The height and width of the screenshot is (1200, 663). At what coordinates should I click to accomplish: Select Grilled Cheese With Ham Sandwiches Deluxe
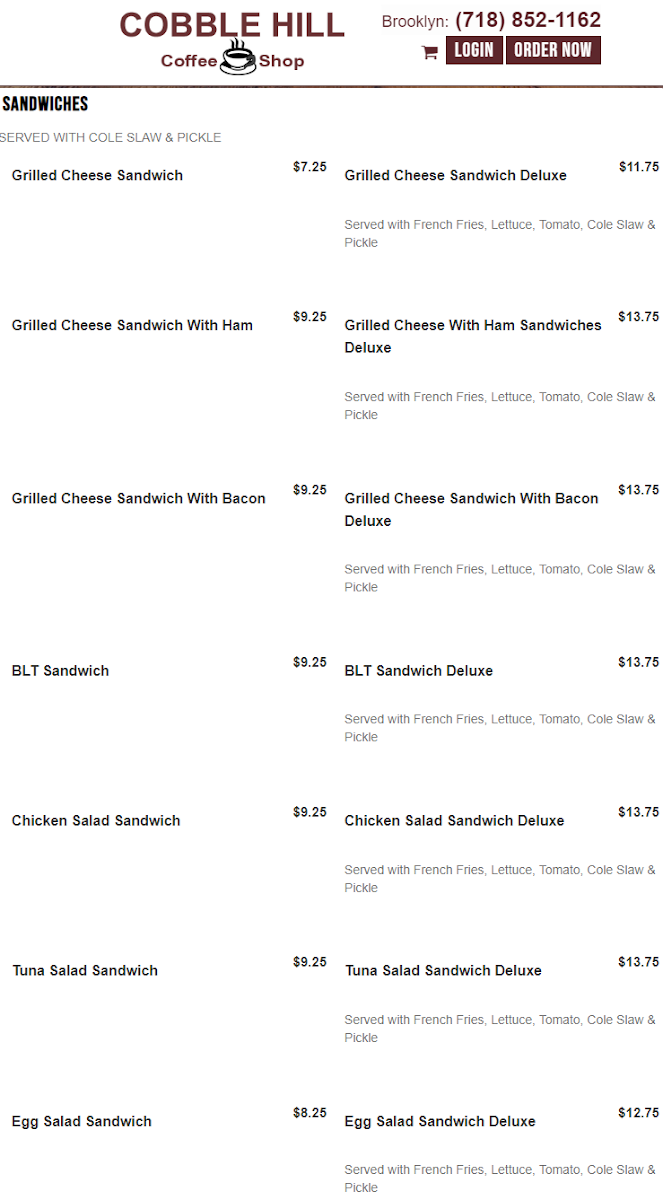click(472, 336)
